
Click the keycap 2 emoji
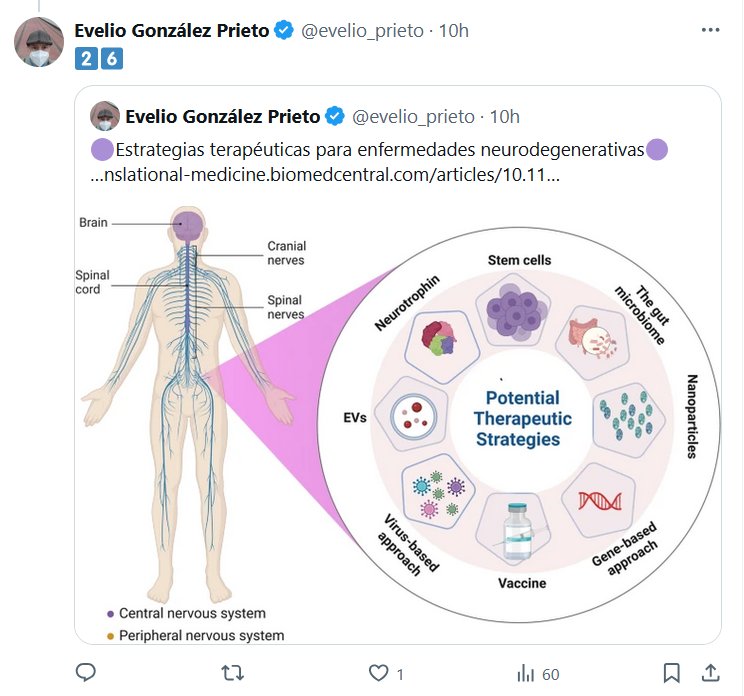pos(86,59)
